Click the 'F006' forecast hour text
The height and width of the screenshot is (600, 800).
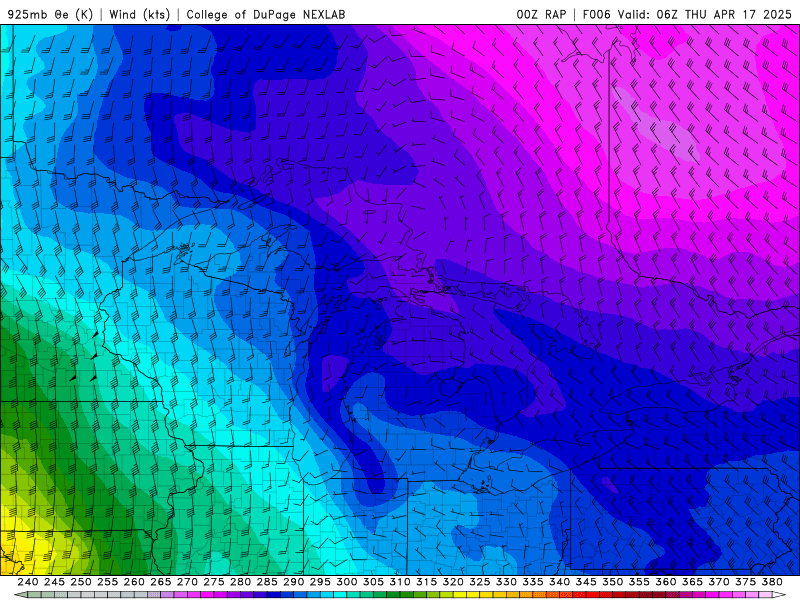point(596,14)
